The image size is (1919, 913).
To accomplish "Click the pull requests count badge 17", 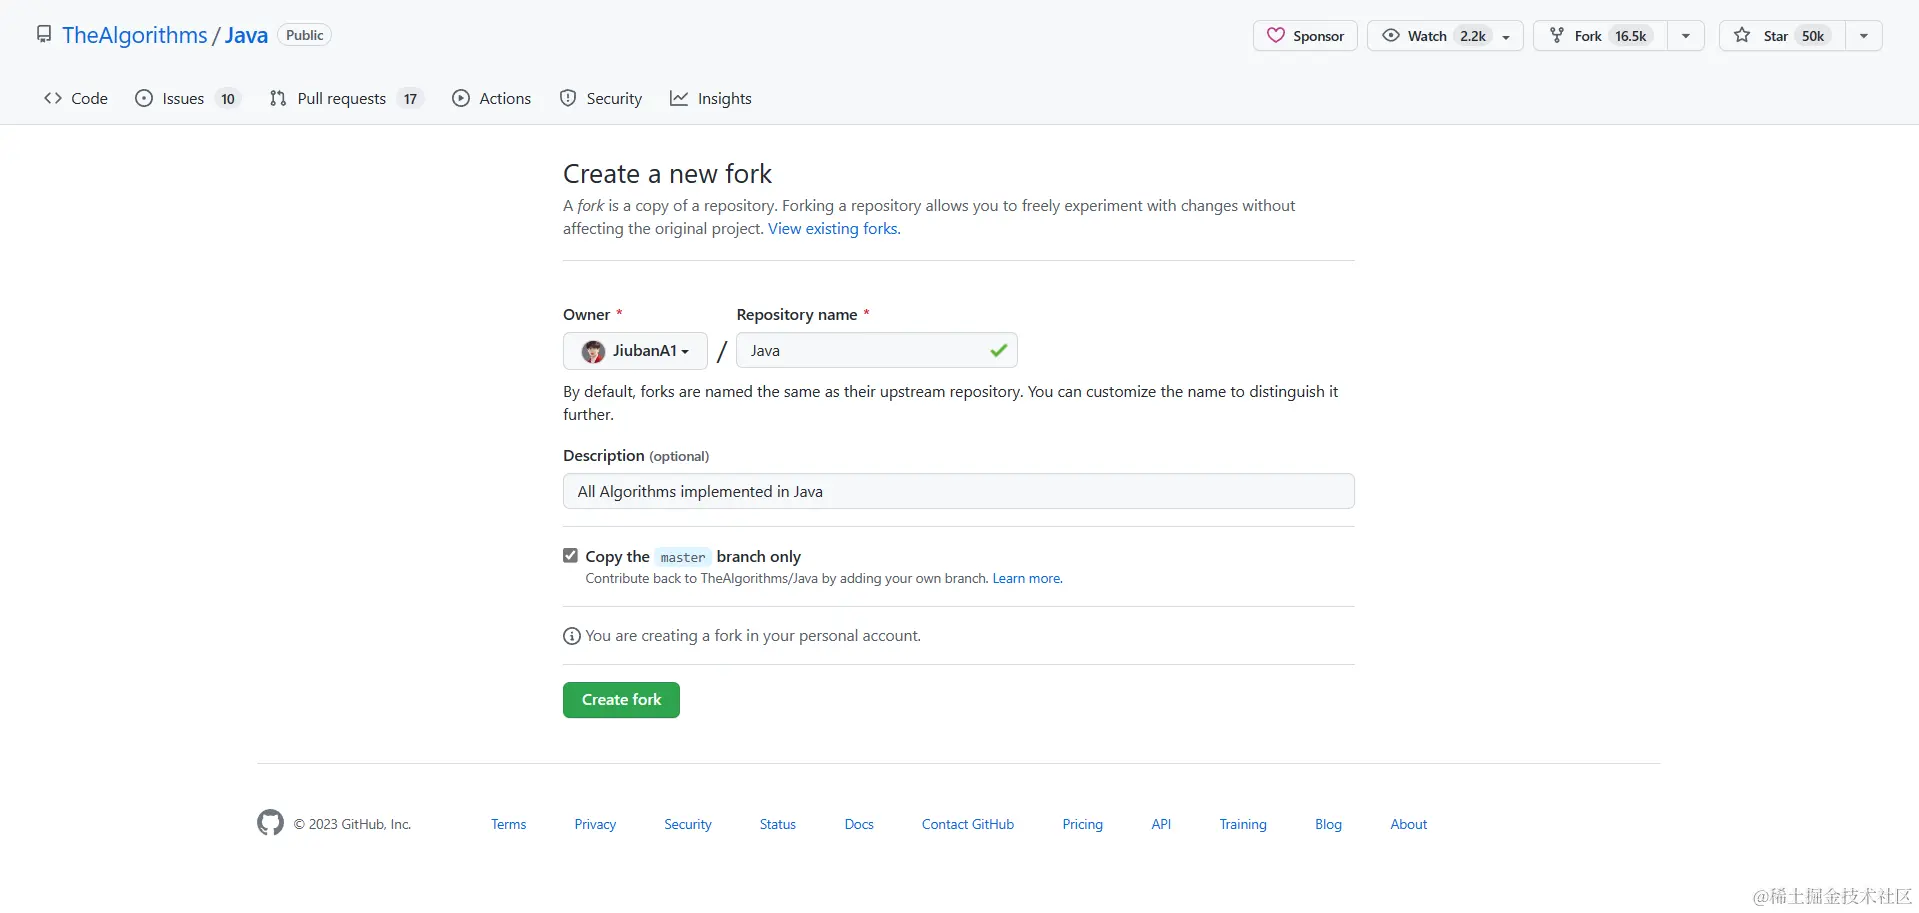I will click(410, 99).
